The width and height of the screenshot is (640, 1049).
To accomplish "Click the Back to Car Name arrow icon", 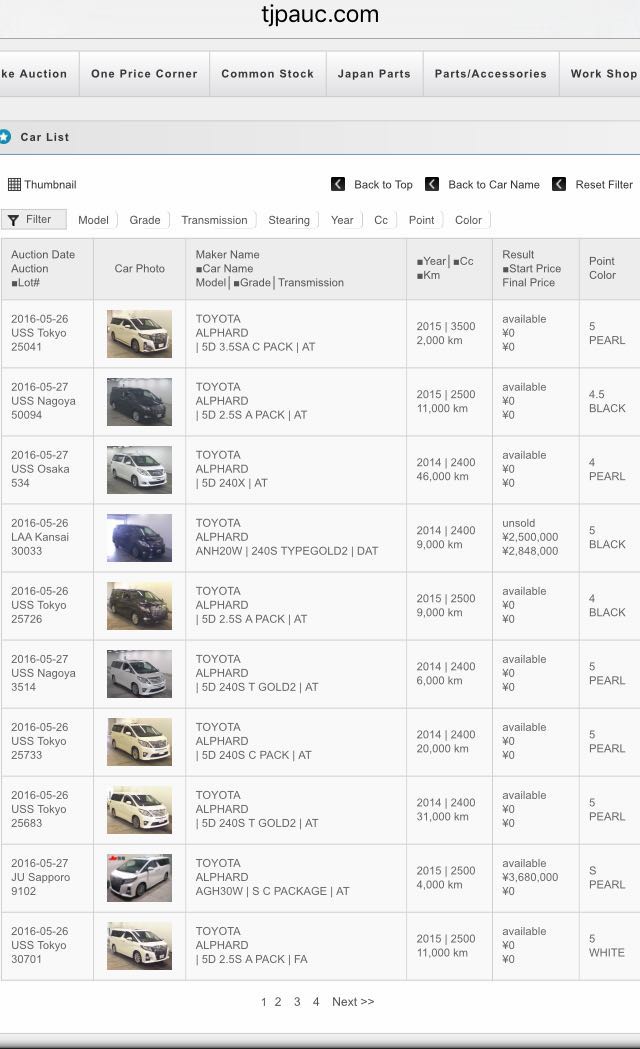I will point(432,184).
